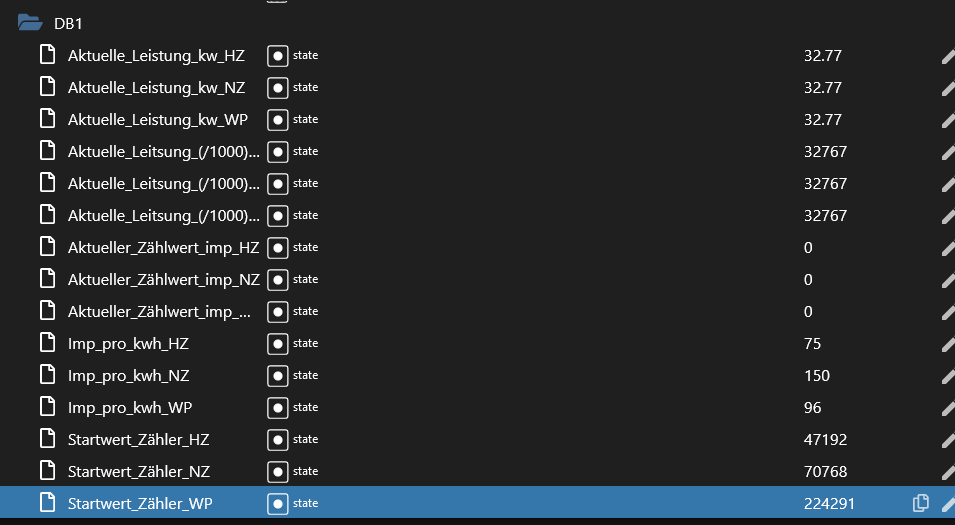Select the Aktueller_Zählwert_imp_NZ object
Image resolution: width=955 pixels, height=525 pixels.
click(164, 280)
